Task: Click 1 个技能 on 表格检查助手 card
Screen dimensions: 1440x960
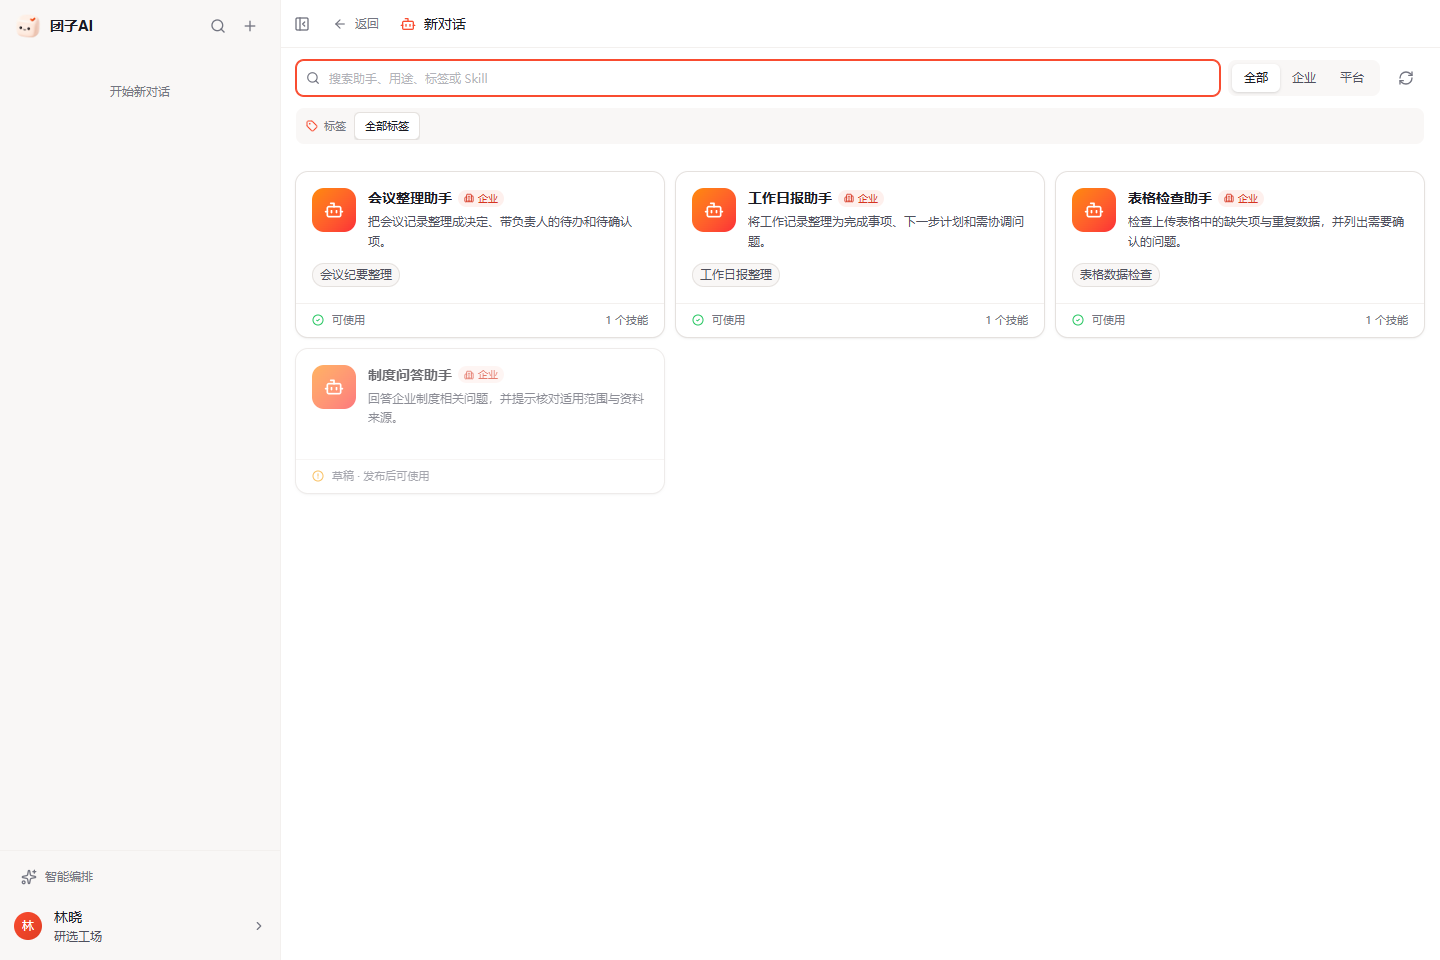Action: [x=1387, y=320]
